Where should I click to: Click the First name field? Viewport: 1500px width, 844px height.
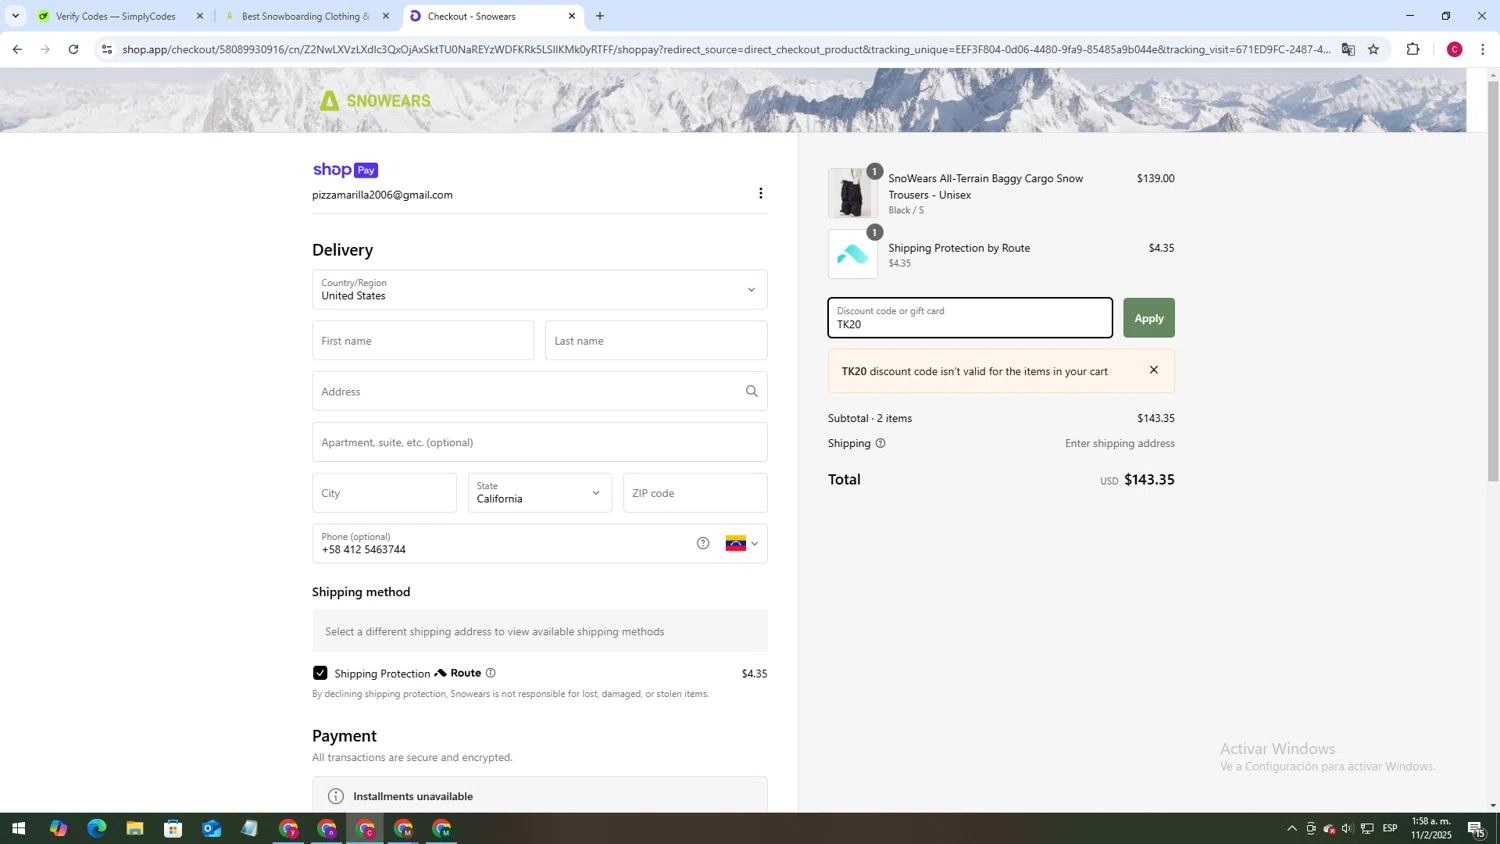(x=423, y=341)
